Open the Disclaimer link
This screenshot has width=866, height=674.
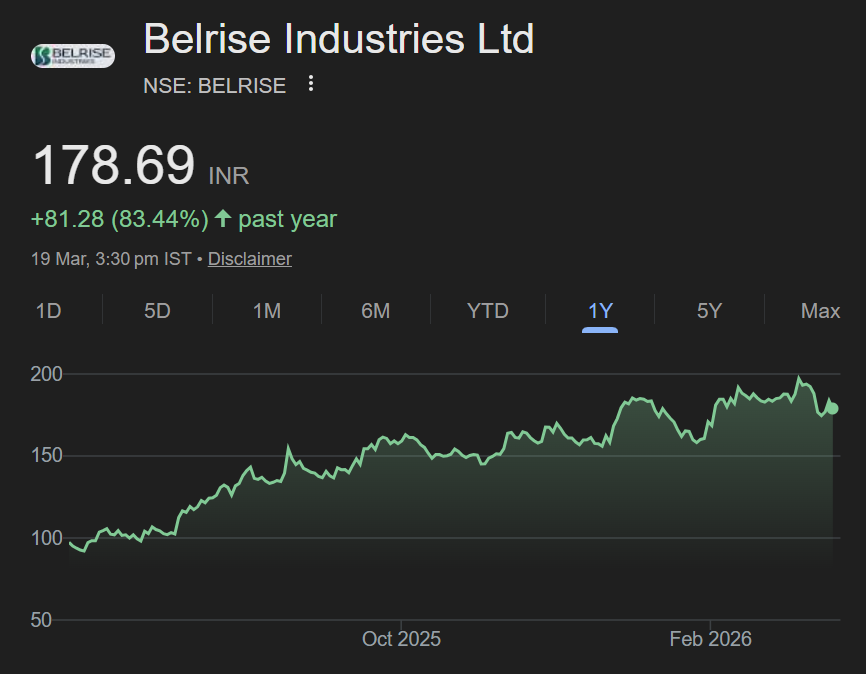(x=249, y=258)
